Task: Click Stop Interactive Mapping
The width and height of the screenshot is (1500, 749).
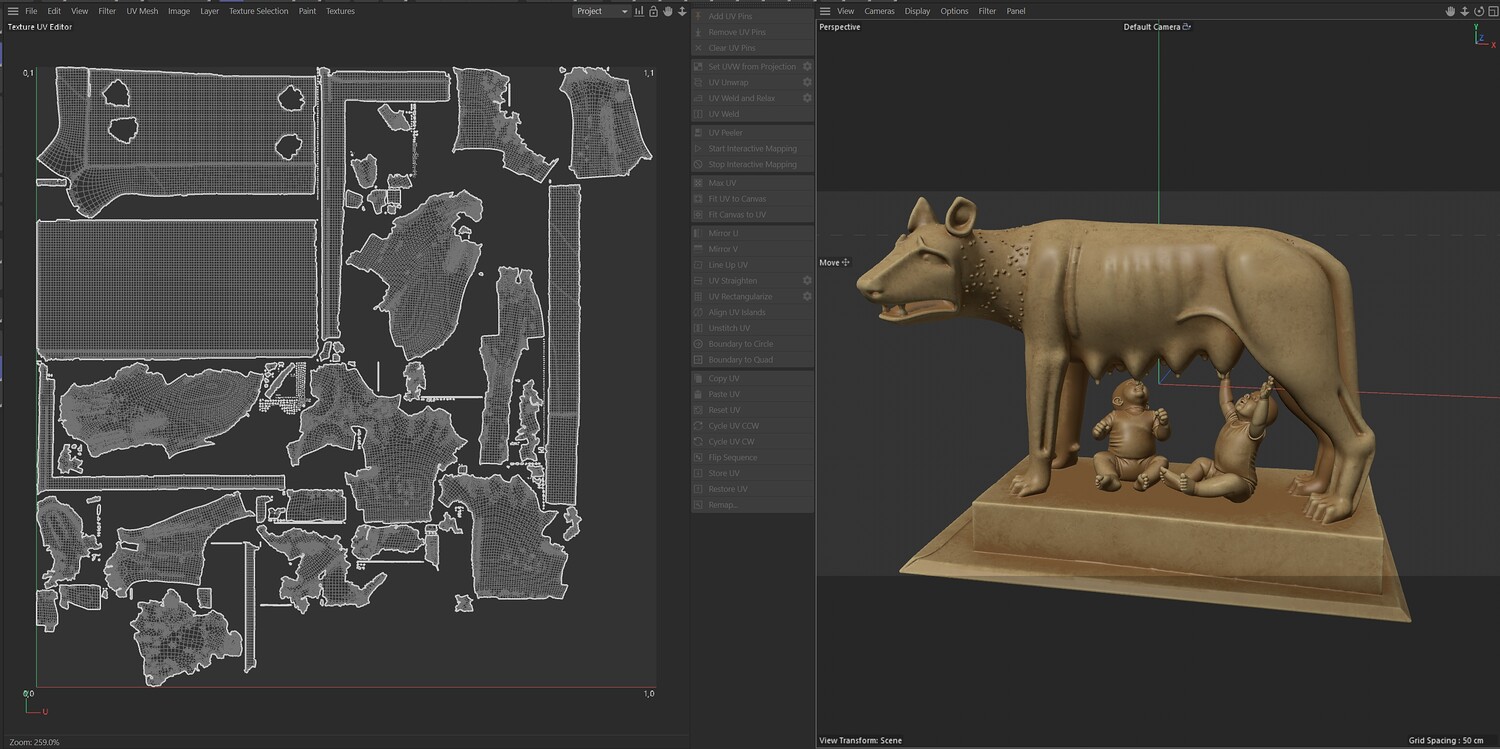Action: [x=752, y=164]
